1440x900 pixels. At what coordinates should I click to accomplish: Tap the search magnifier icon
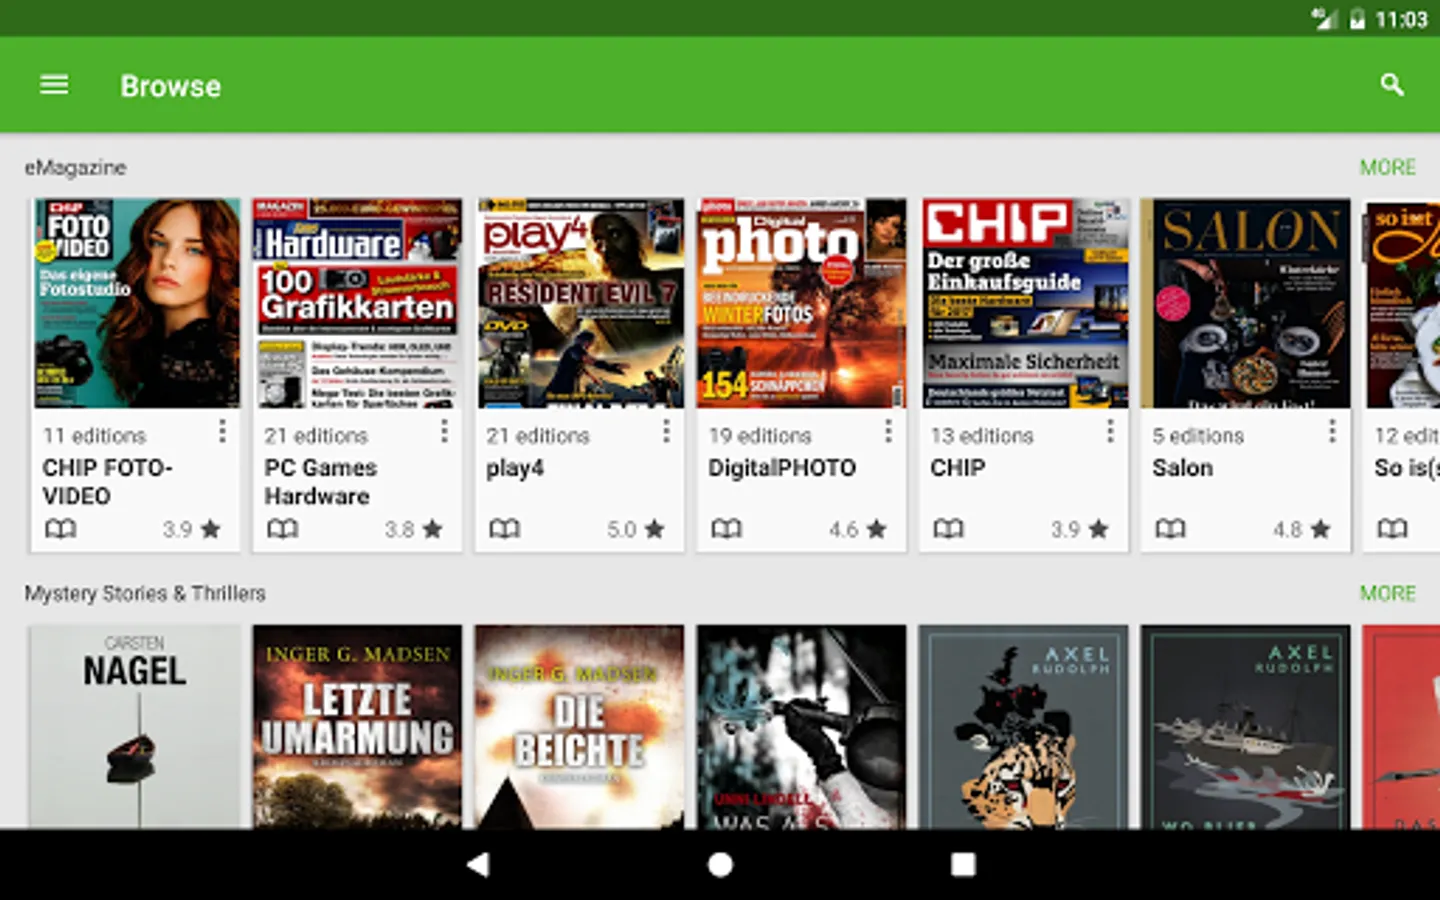coord(1392,85)
